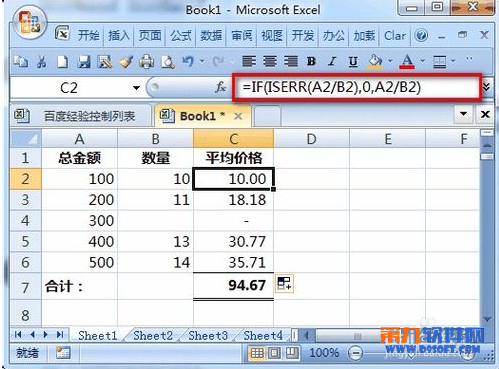Click the grayed-out Redo arrow
The height and width of the screenshot is (369, 499).
[218, 61]
